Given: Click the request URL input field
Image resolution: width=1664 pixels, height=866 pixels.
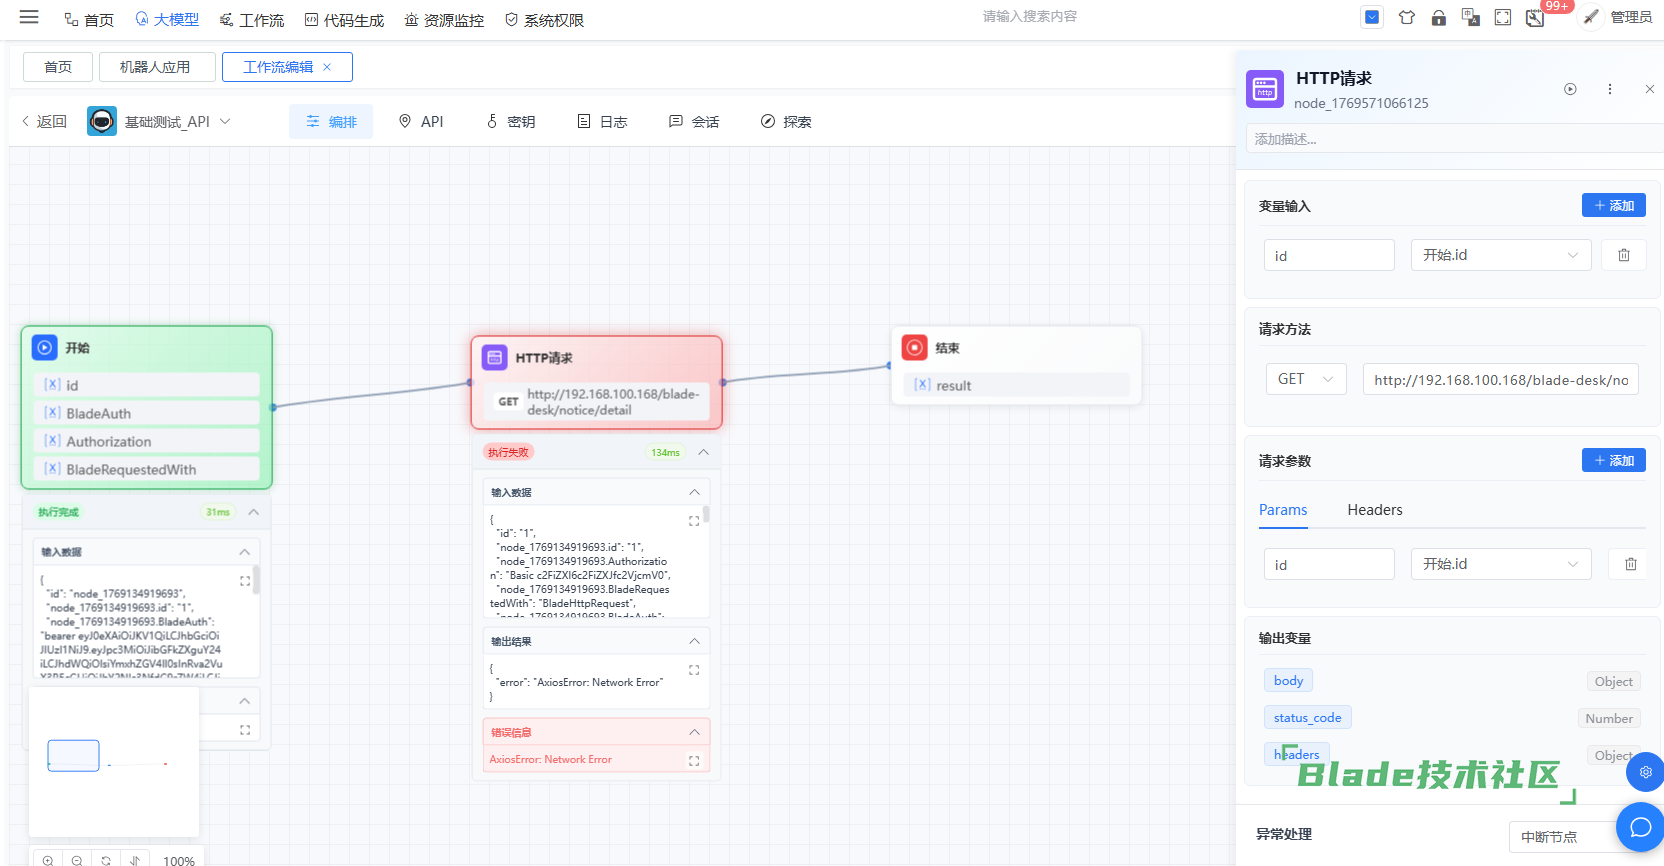Looking at the screenshot, I should [1500, 380].
